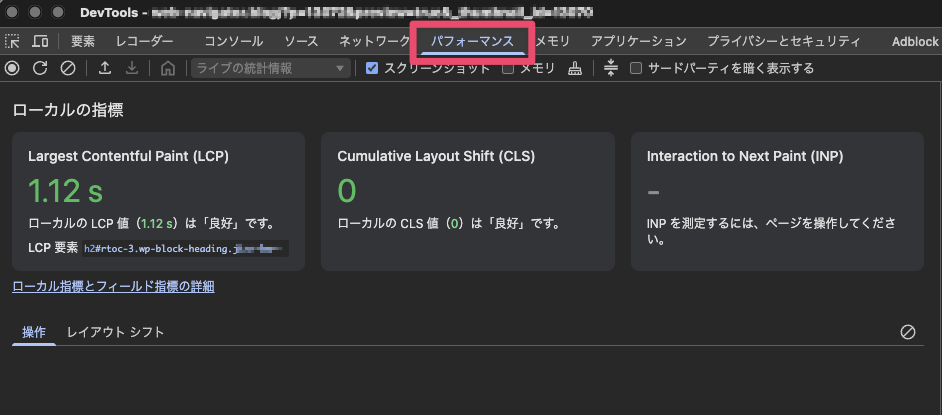Click the collect garbage broom icon
Viewport: 942px width, 415px height.
[x=575, y=68]
